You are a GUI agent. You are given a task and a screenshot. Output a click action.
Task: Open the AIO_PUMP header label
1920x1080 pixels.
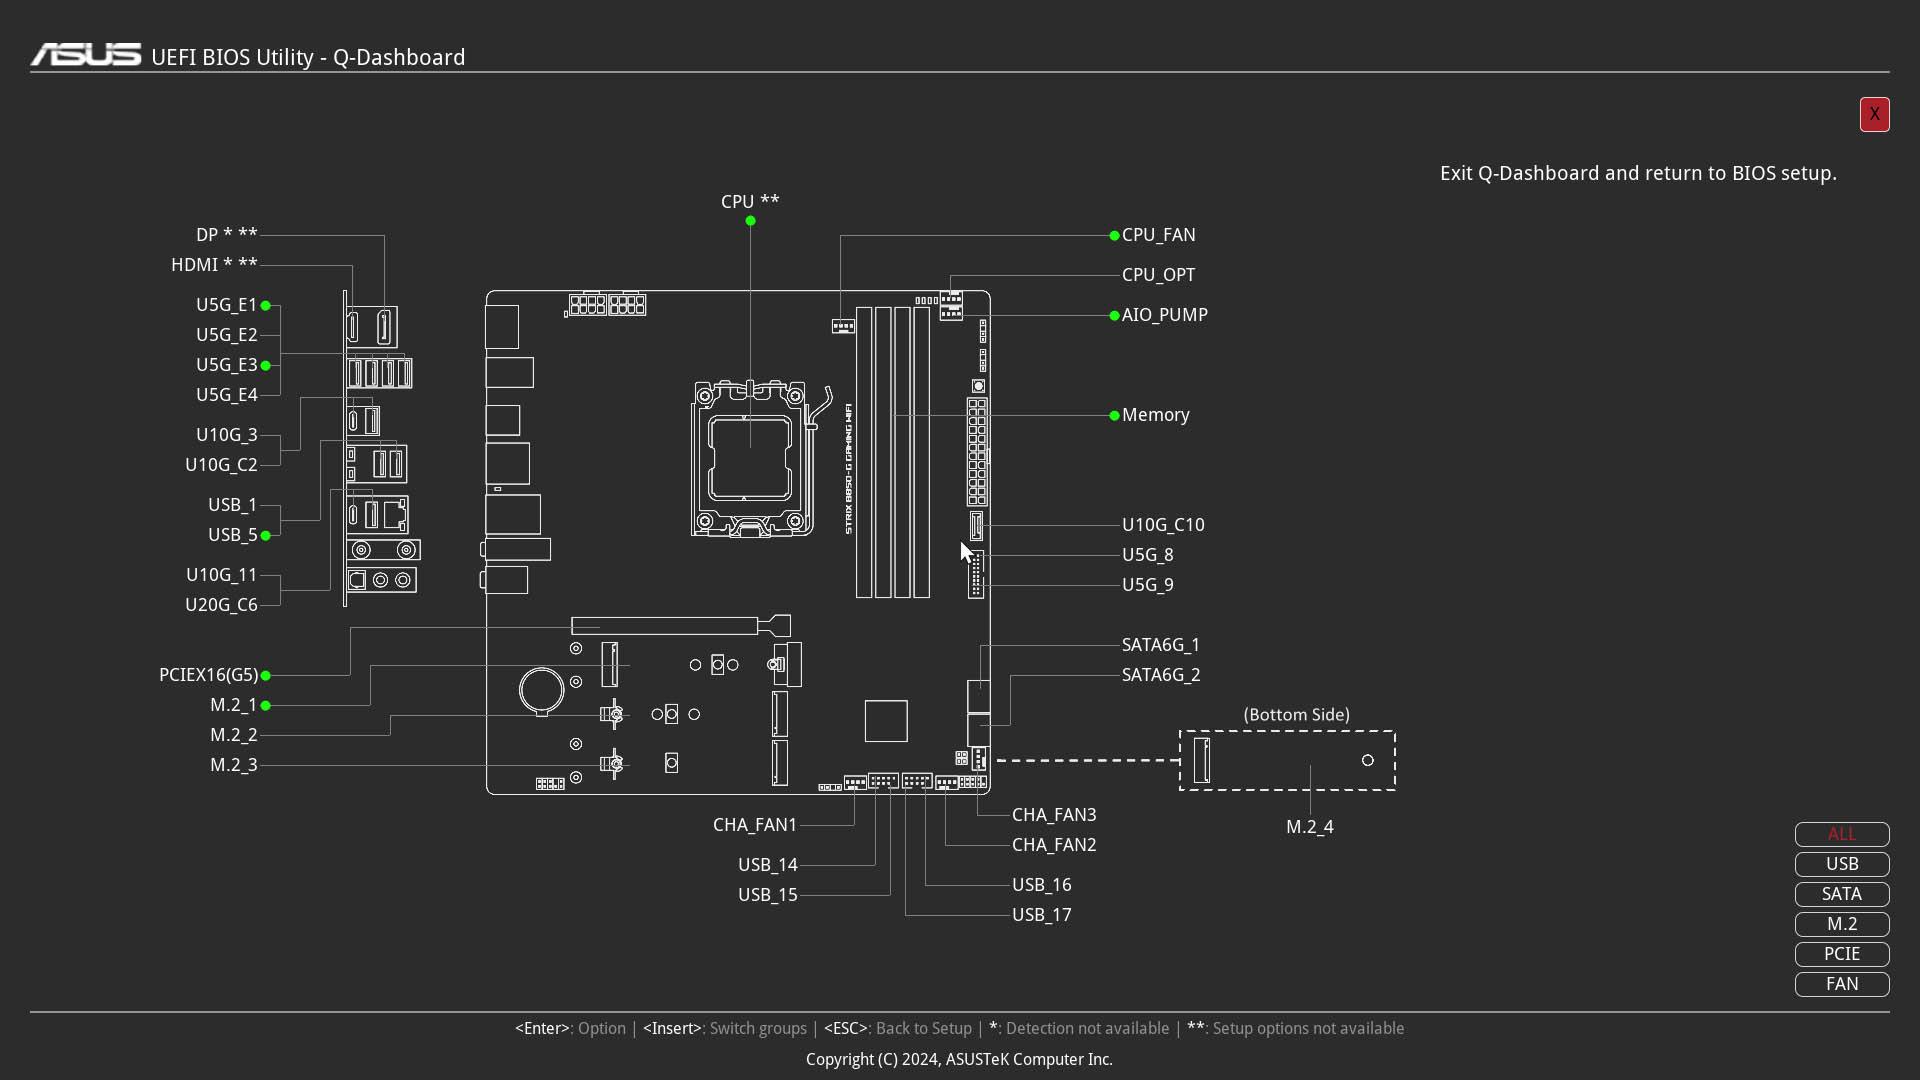click(x=1164, y=315)
